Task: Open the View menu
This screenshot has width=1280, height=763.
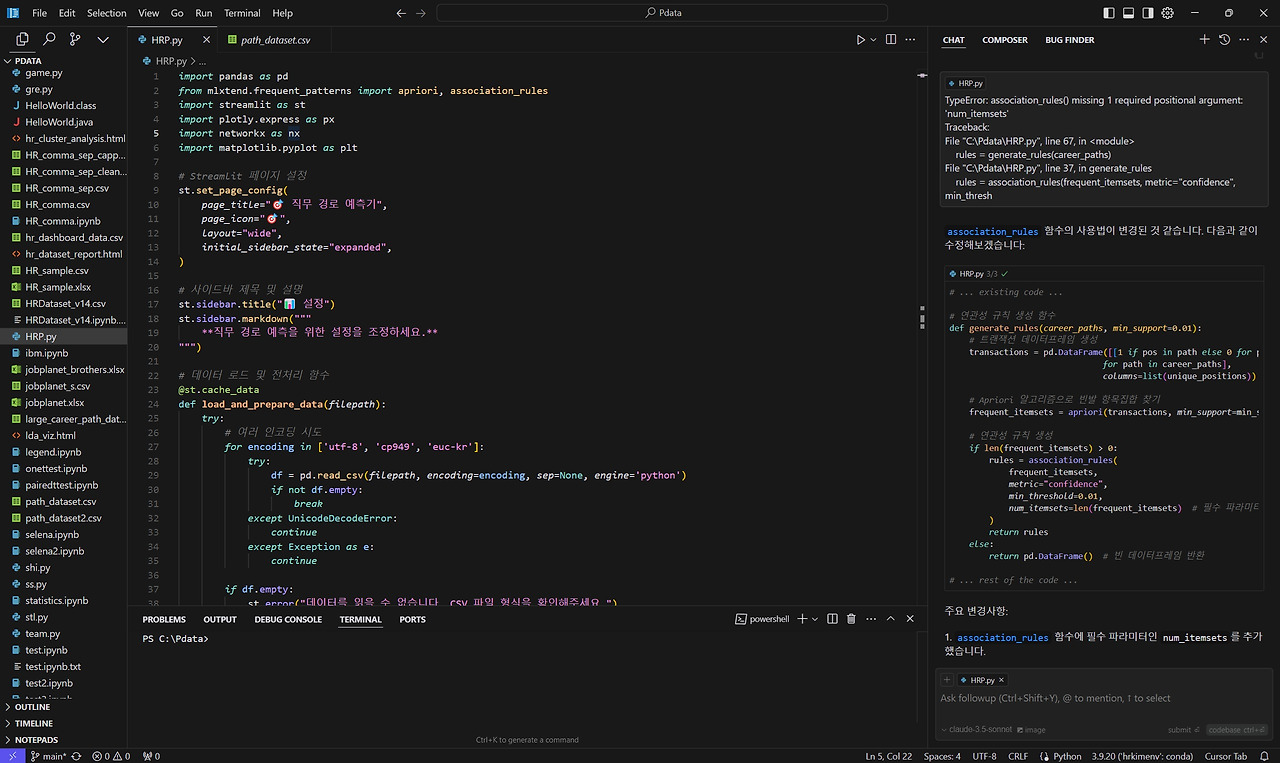Action: pos(149,13)
